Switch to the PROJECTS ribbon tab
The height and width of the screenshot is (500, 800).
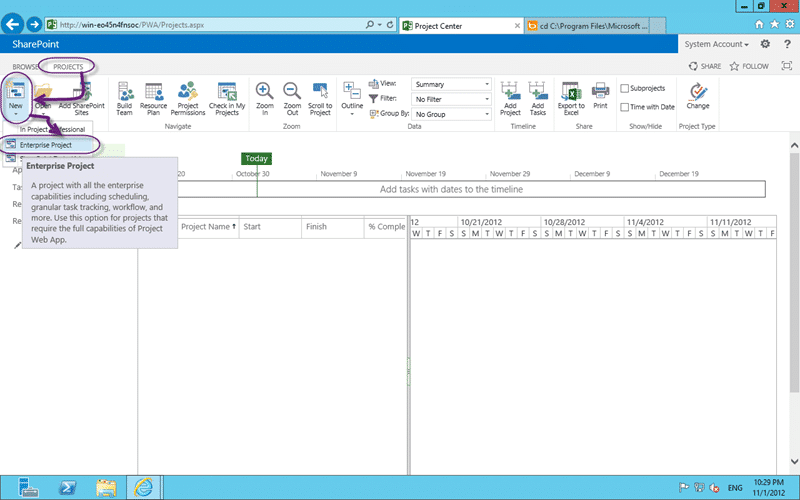(68, 66)
